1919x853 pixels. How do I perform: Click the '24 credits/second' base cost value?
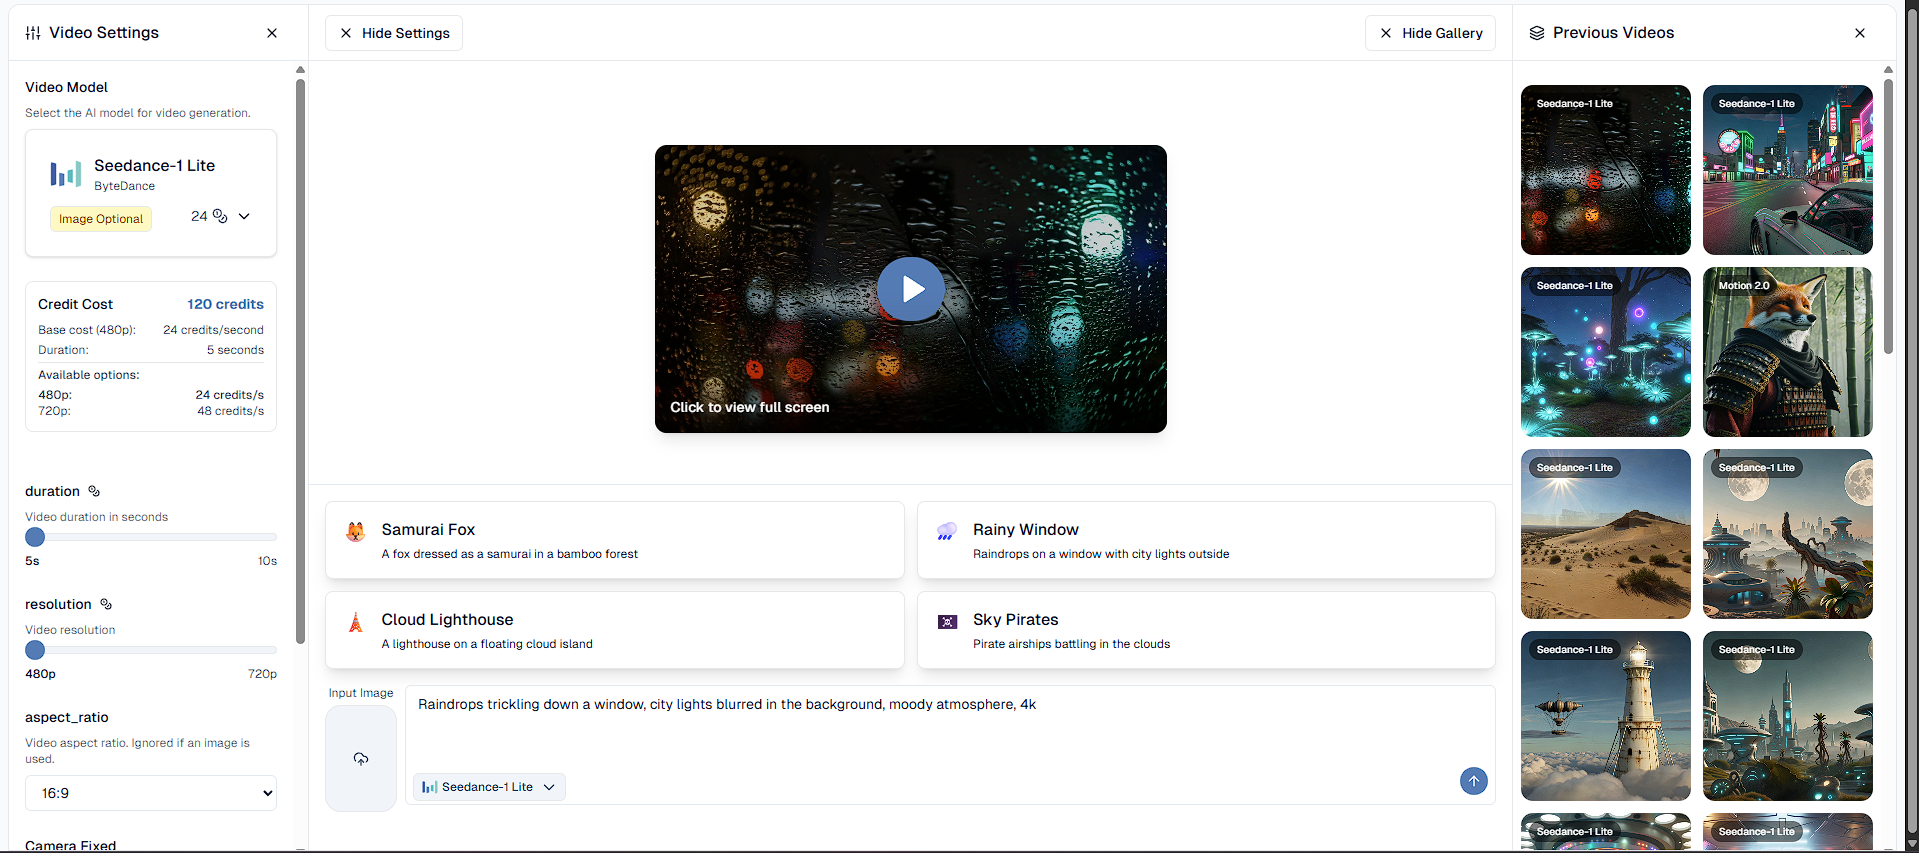[x=213, y=330]
